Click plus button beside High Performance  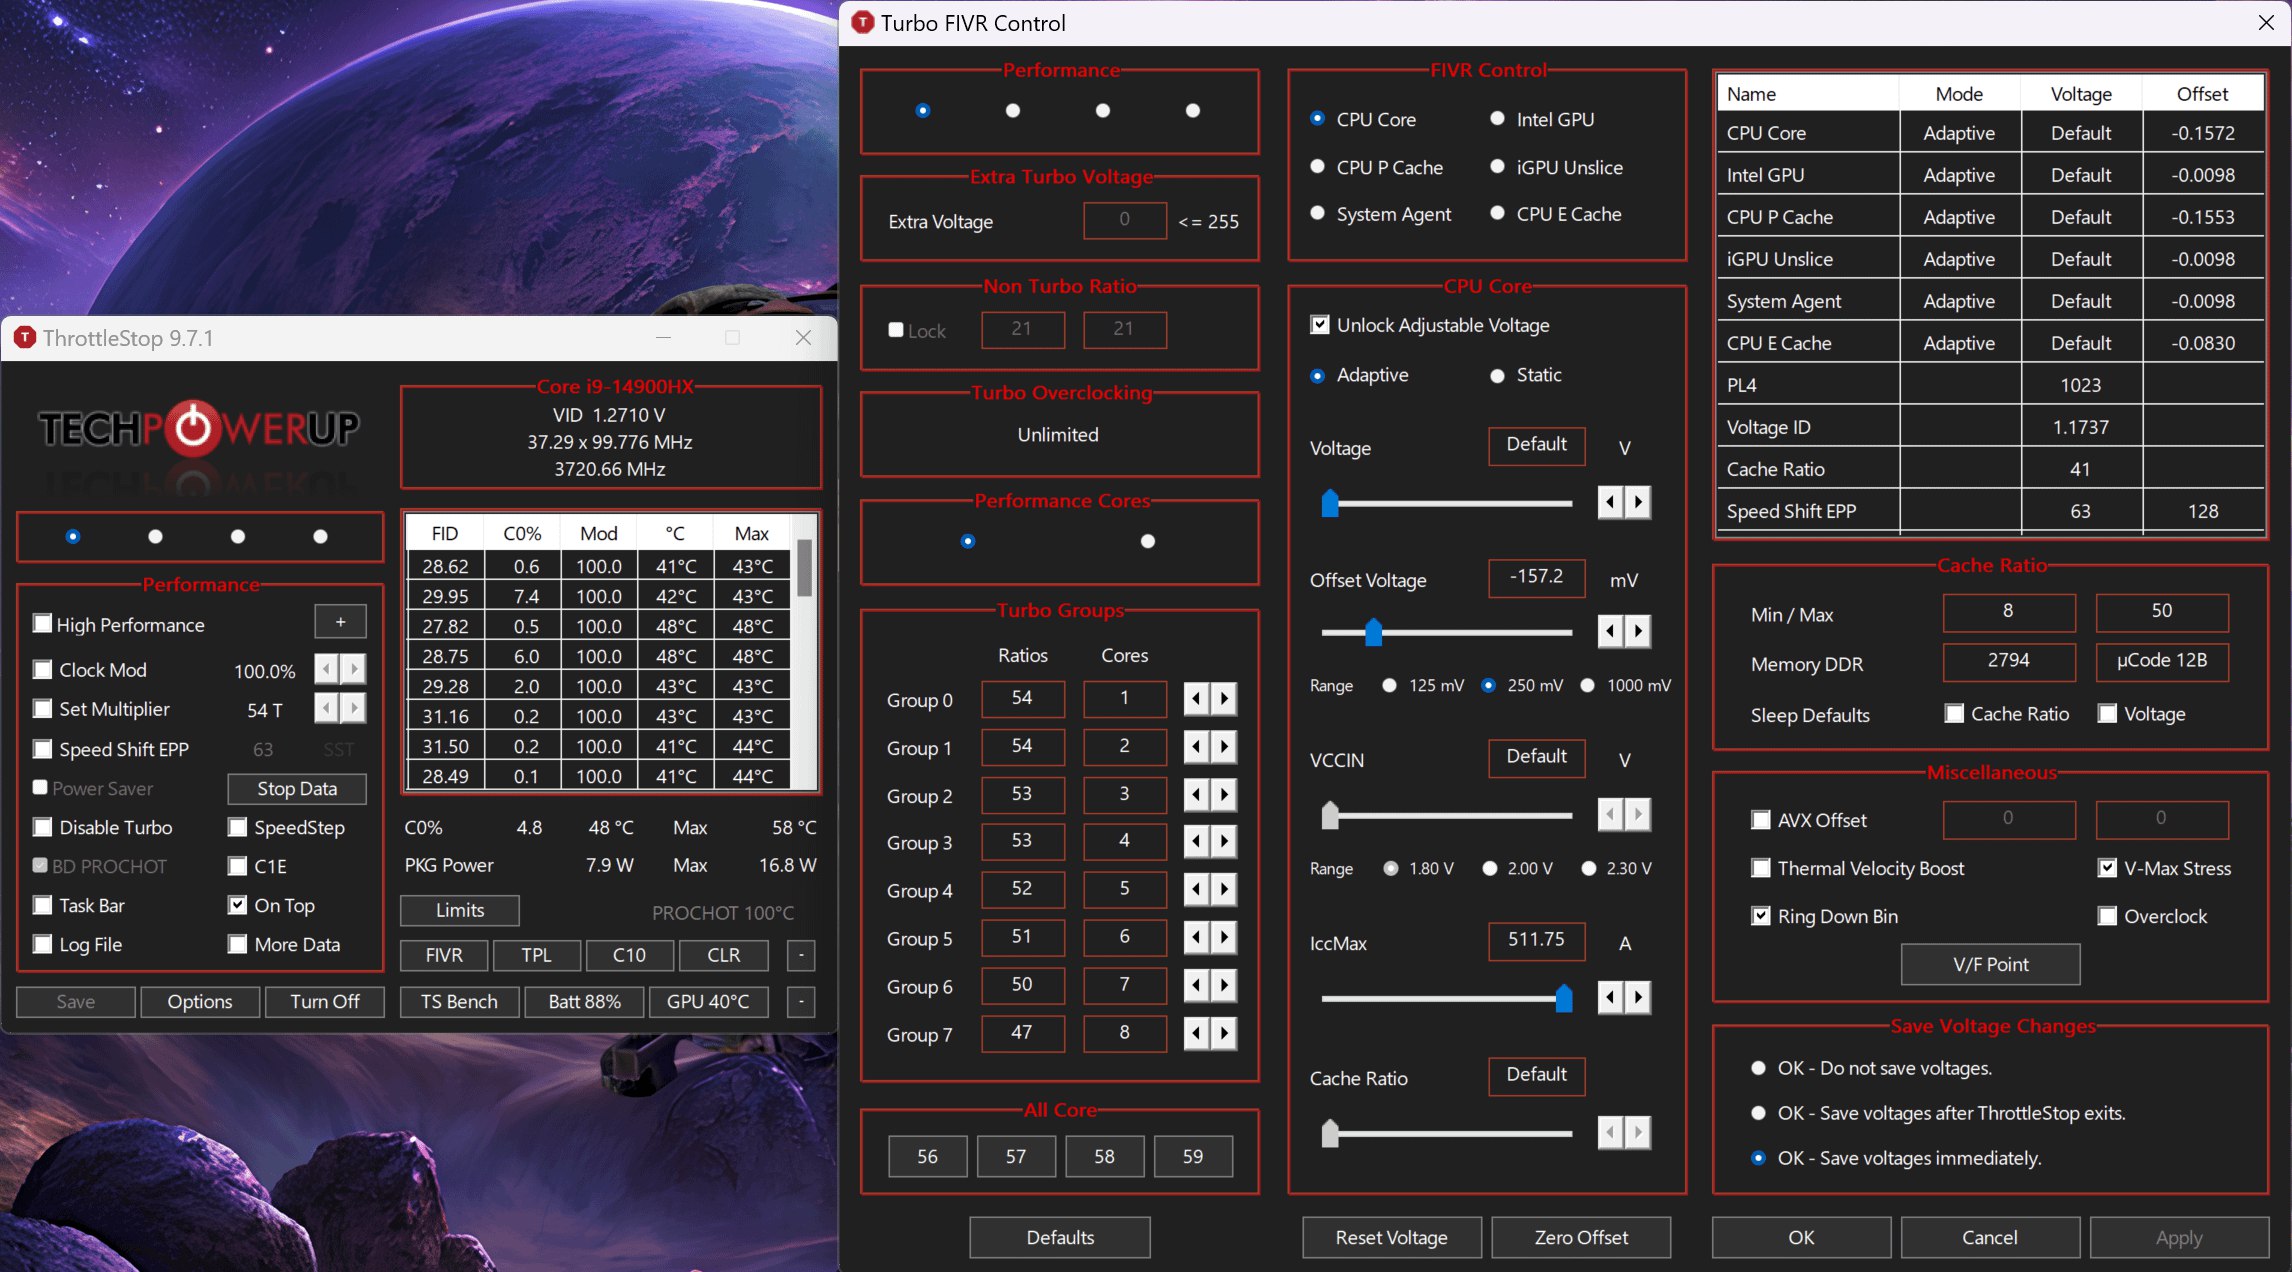click(340, 622)
